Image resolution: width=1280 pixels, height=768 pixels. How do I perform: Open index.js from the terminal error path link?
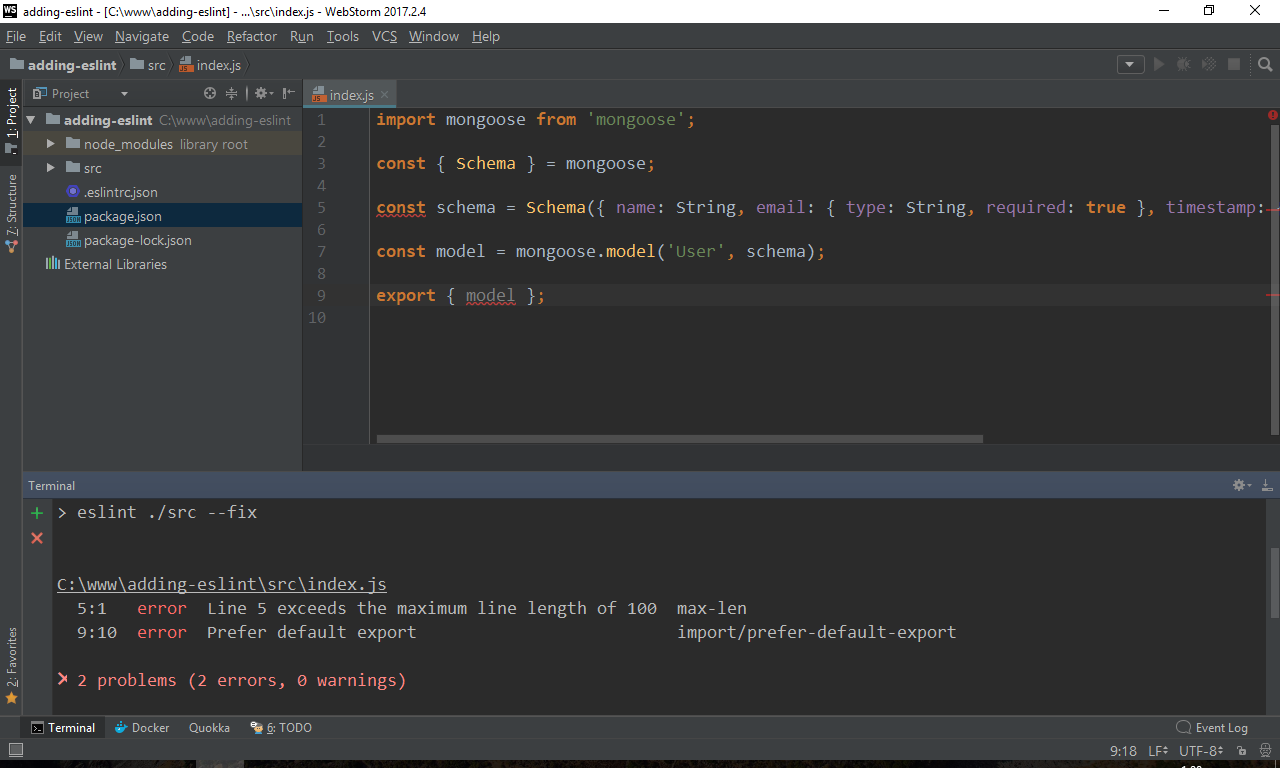click(x=220, y=583)
